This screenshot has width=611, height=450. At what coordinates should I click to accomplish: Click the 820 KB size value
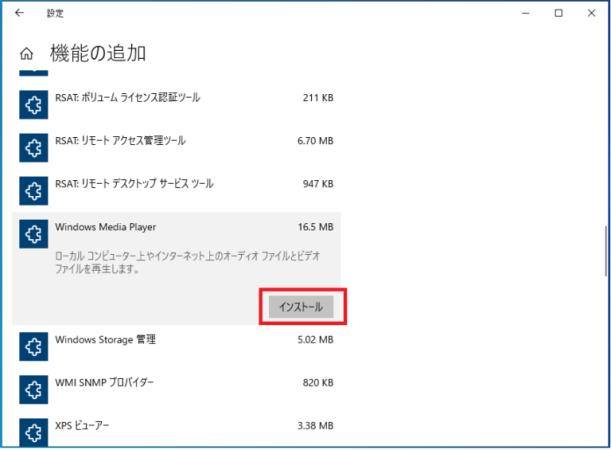[318, 383]
